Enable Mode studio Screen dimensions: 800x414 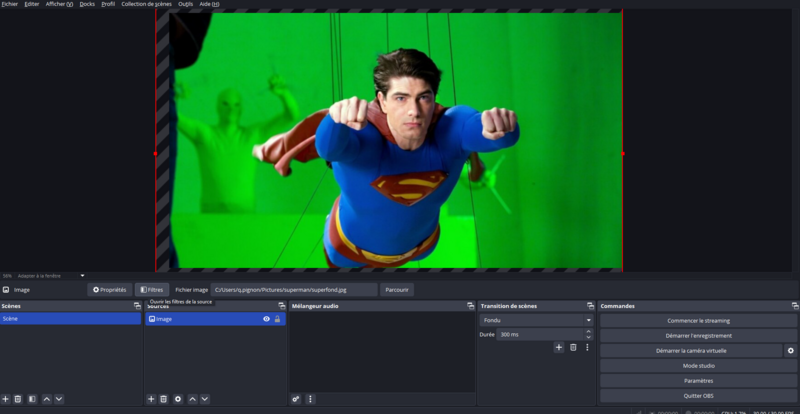tap(698, 366)
